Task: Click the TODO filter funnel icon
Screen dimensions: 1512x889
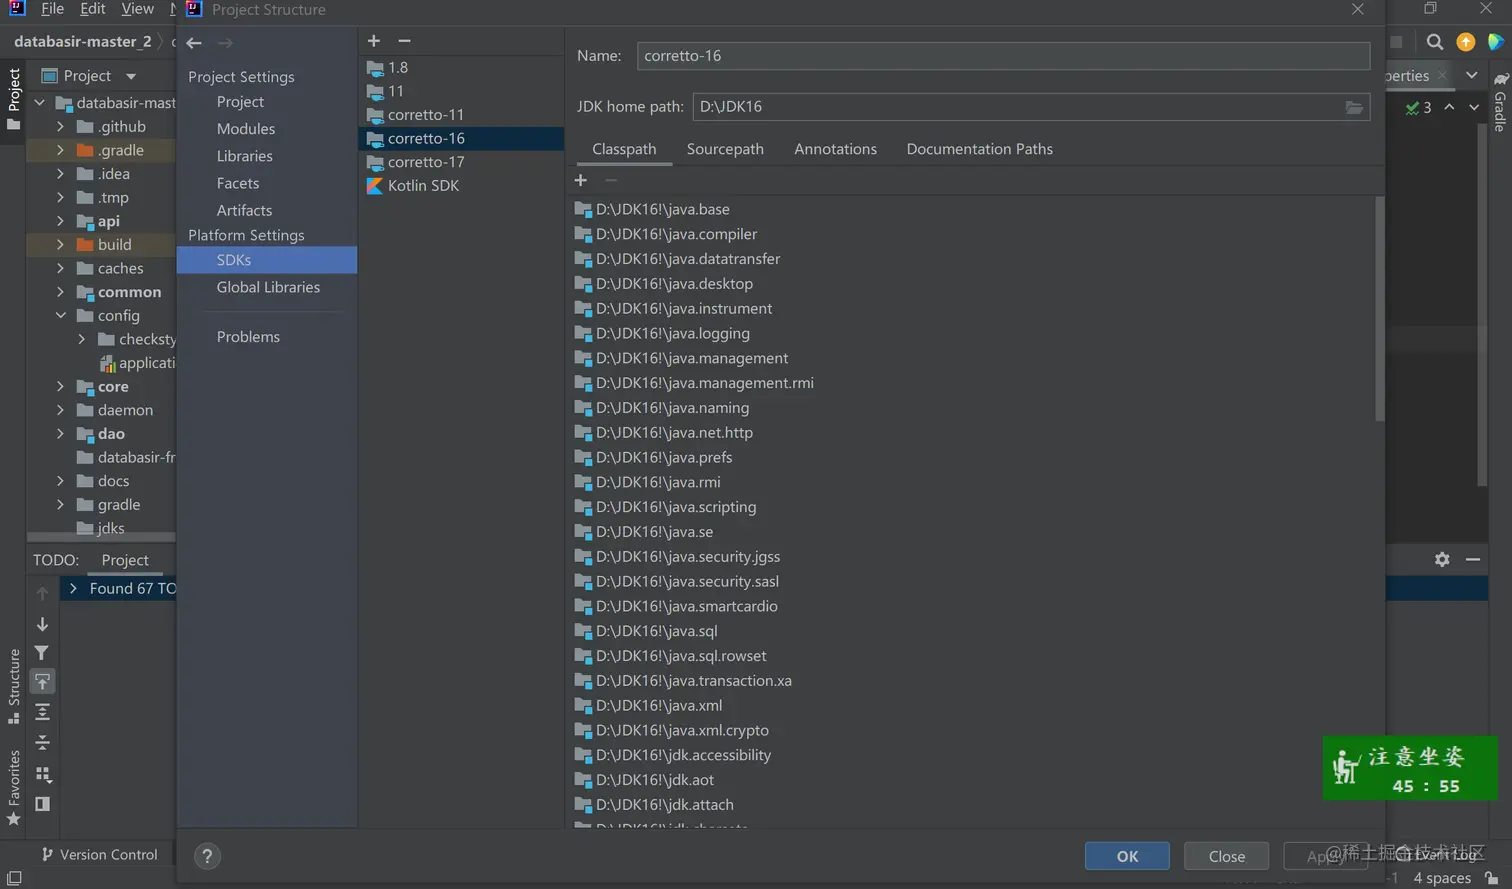Action: pyautogui.click(x=42, y=653)
